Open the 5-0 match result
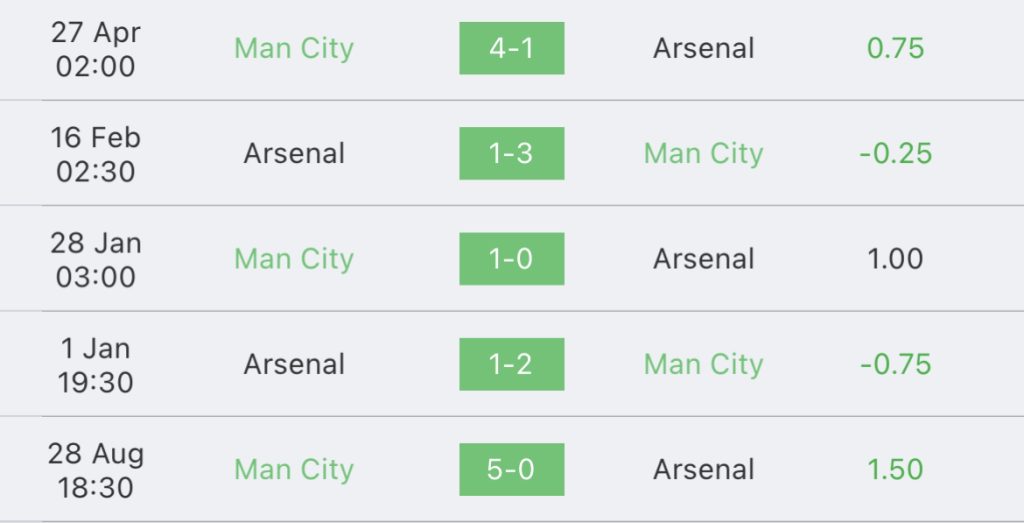Viewport: 1024px width, 523px height. [x=511, y=469]
